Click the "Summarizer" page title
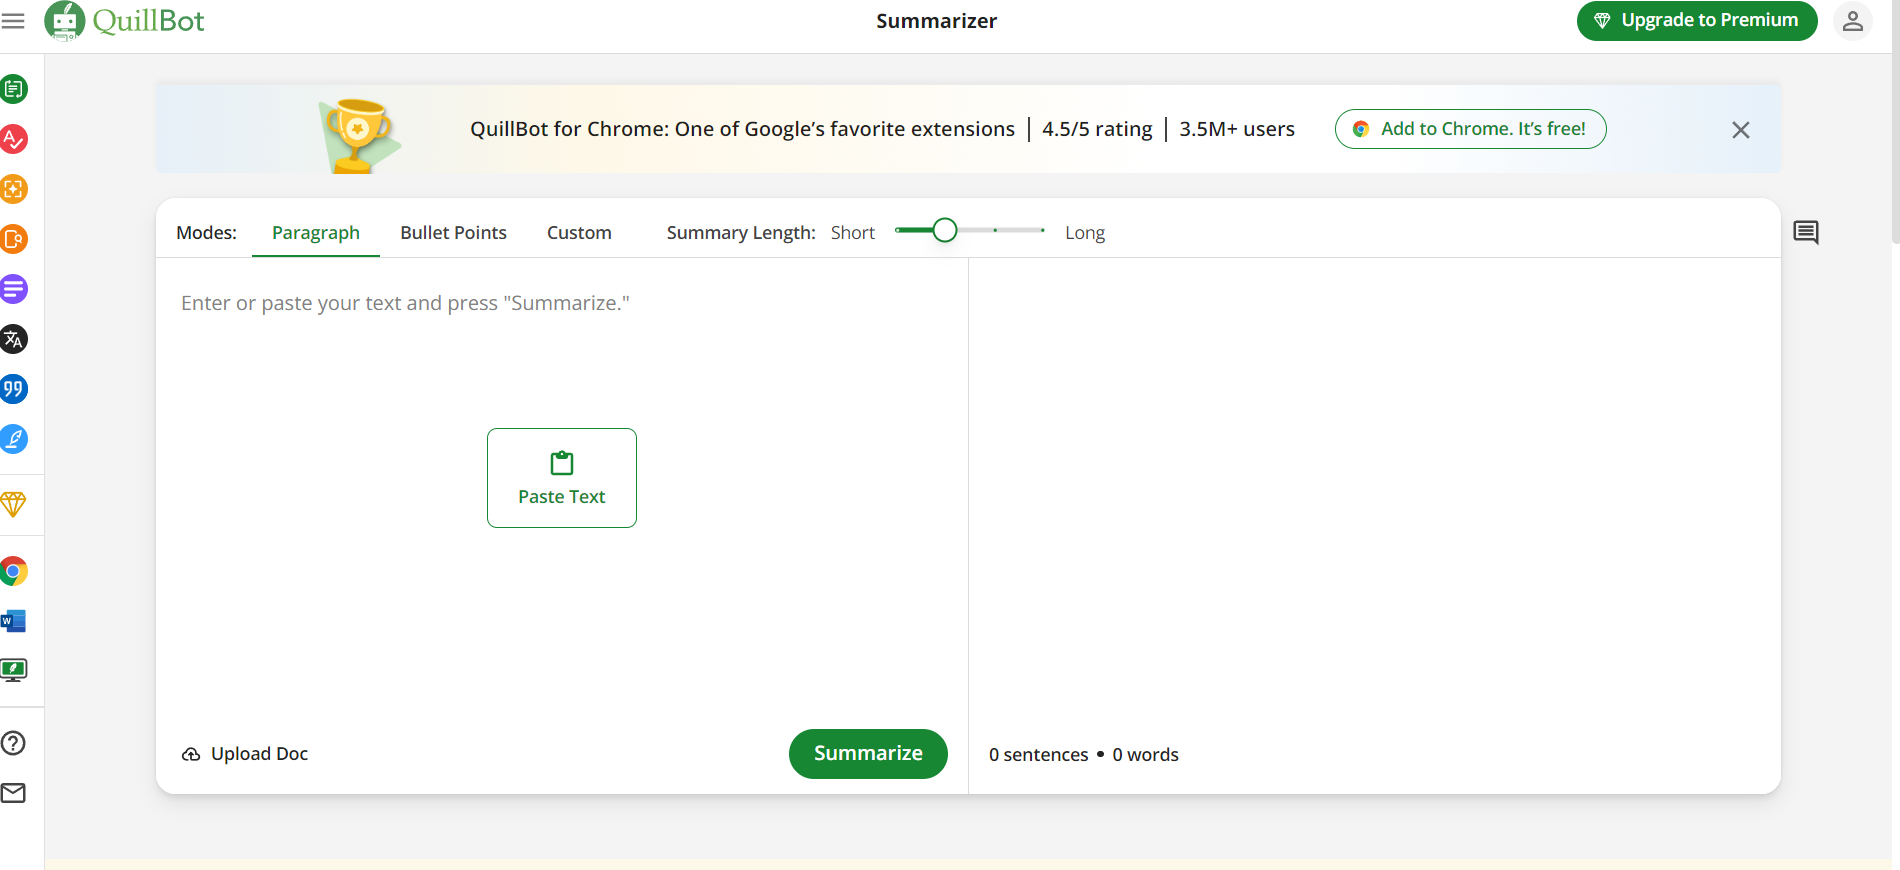The image size is (1900, 870). [x=937, y=21]
